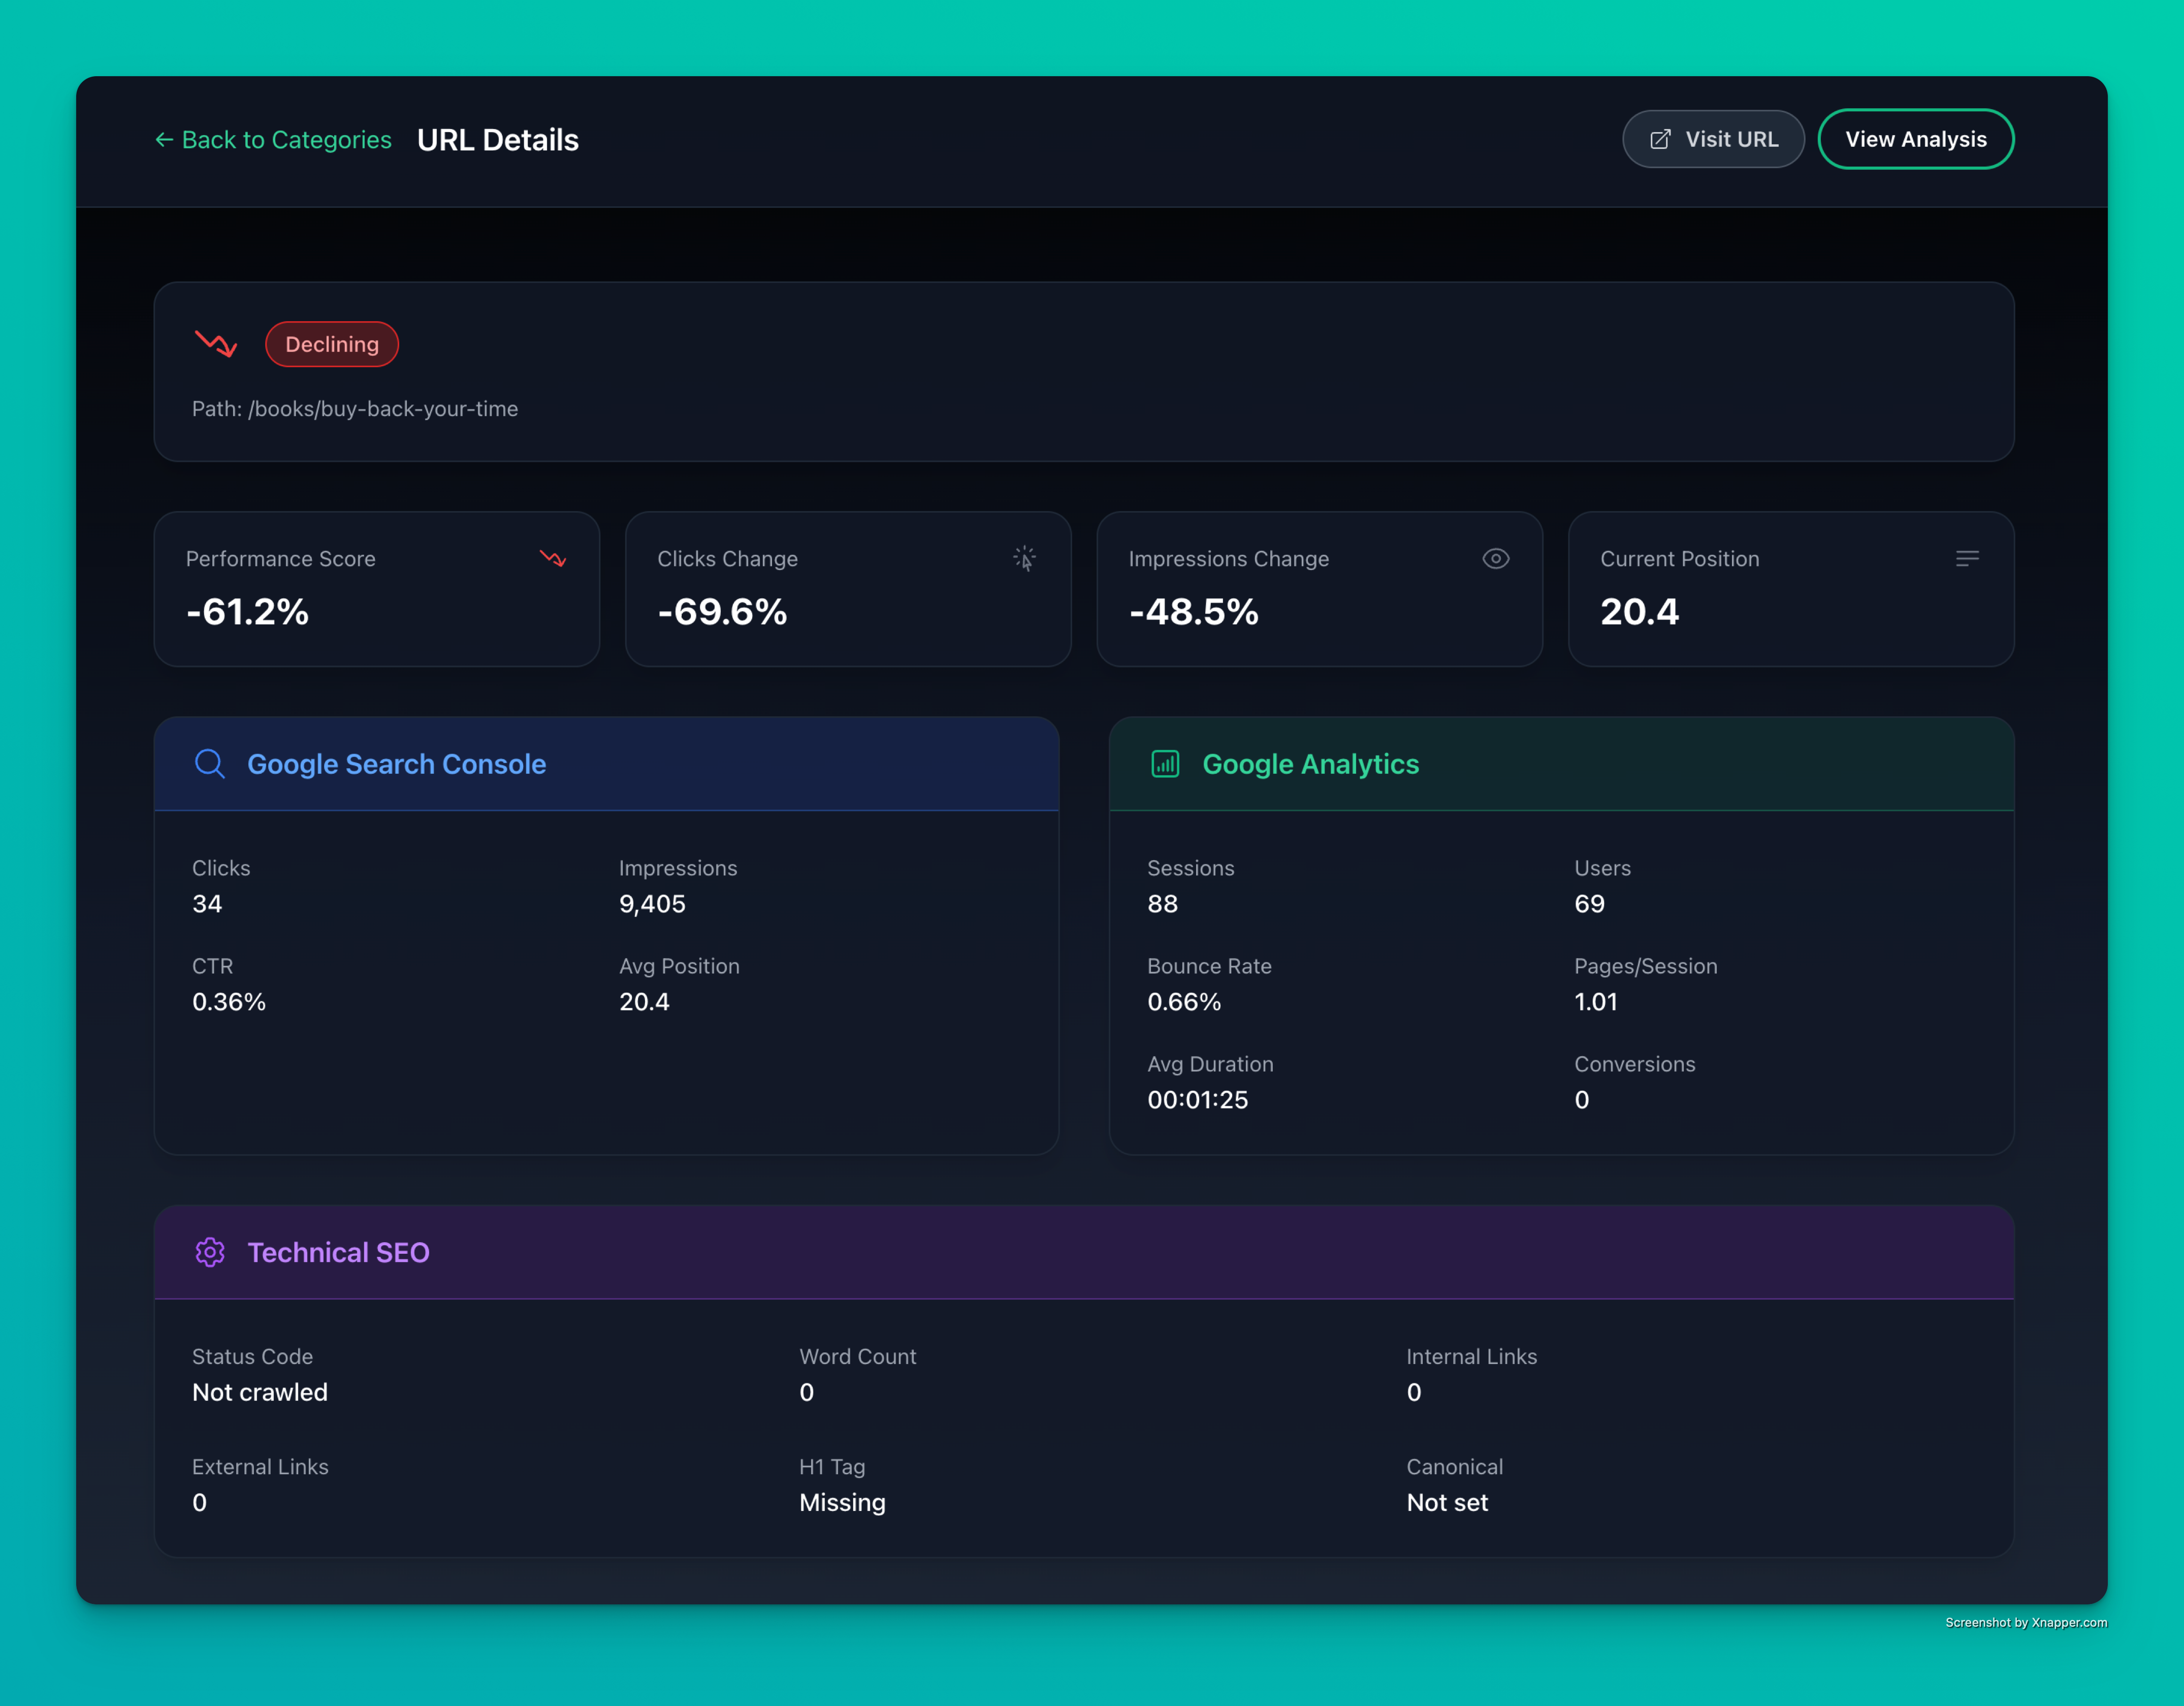Go back to Categories

273,140
